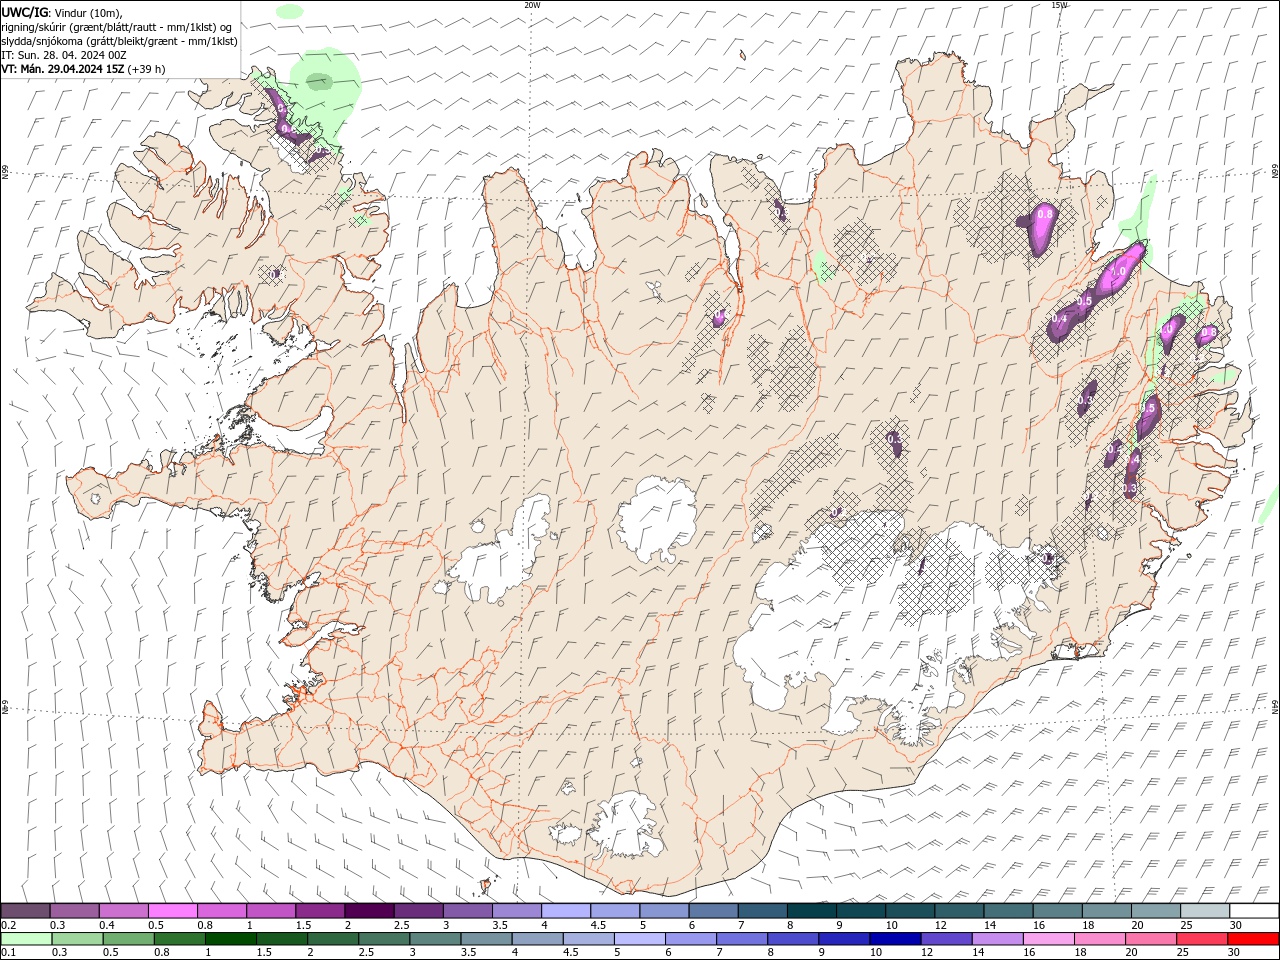Image resolution: width=1280 pixels, height=960 pixels.
Task: Pick the pale green bottom legend swatch at 0.1
Action: tap(26, 939)
